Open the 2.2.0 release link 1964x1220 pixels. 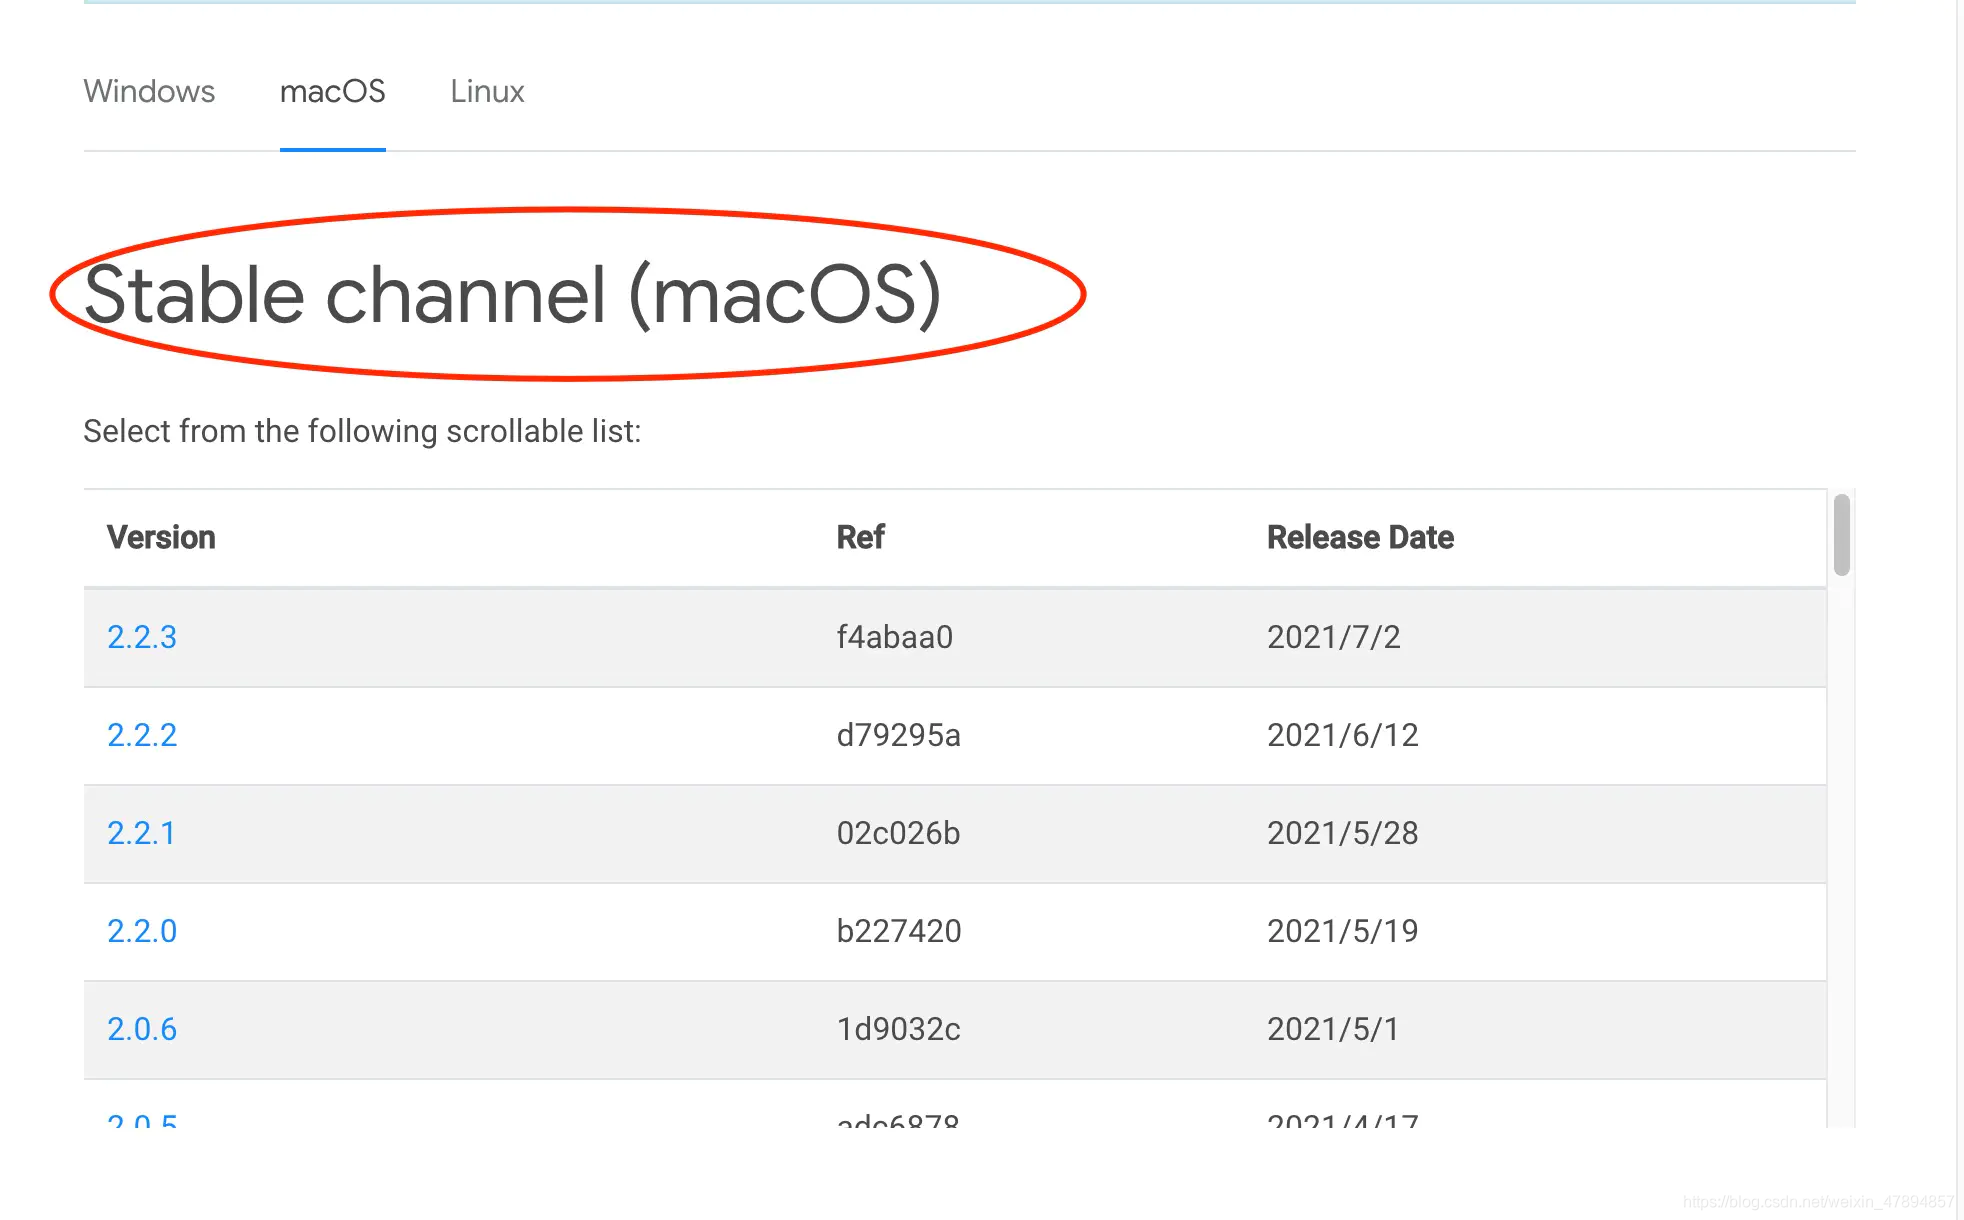142,931
